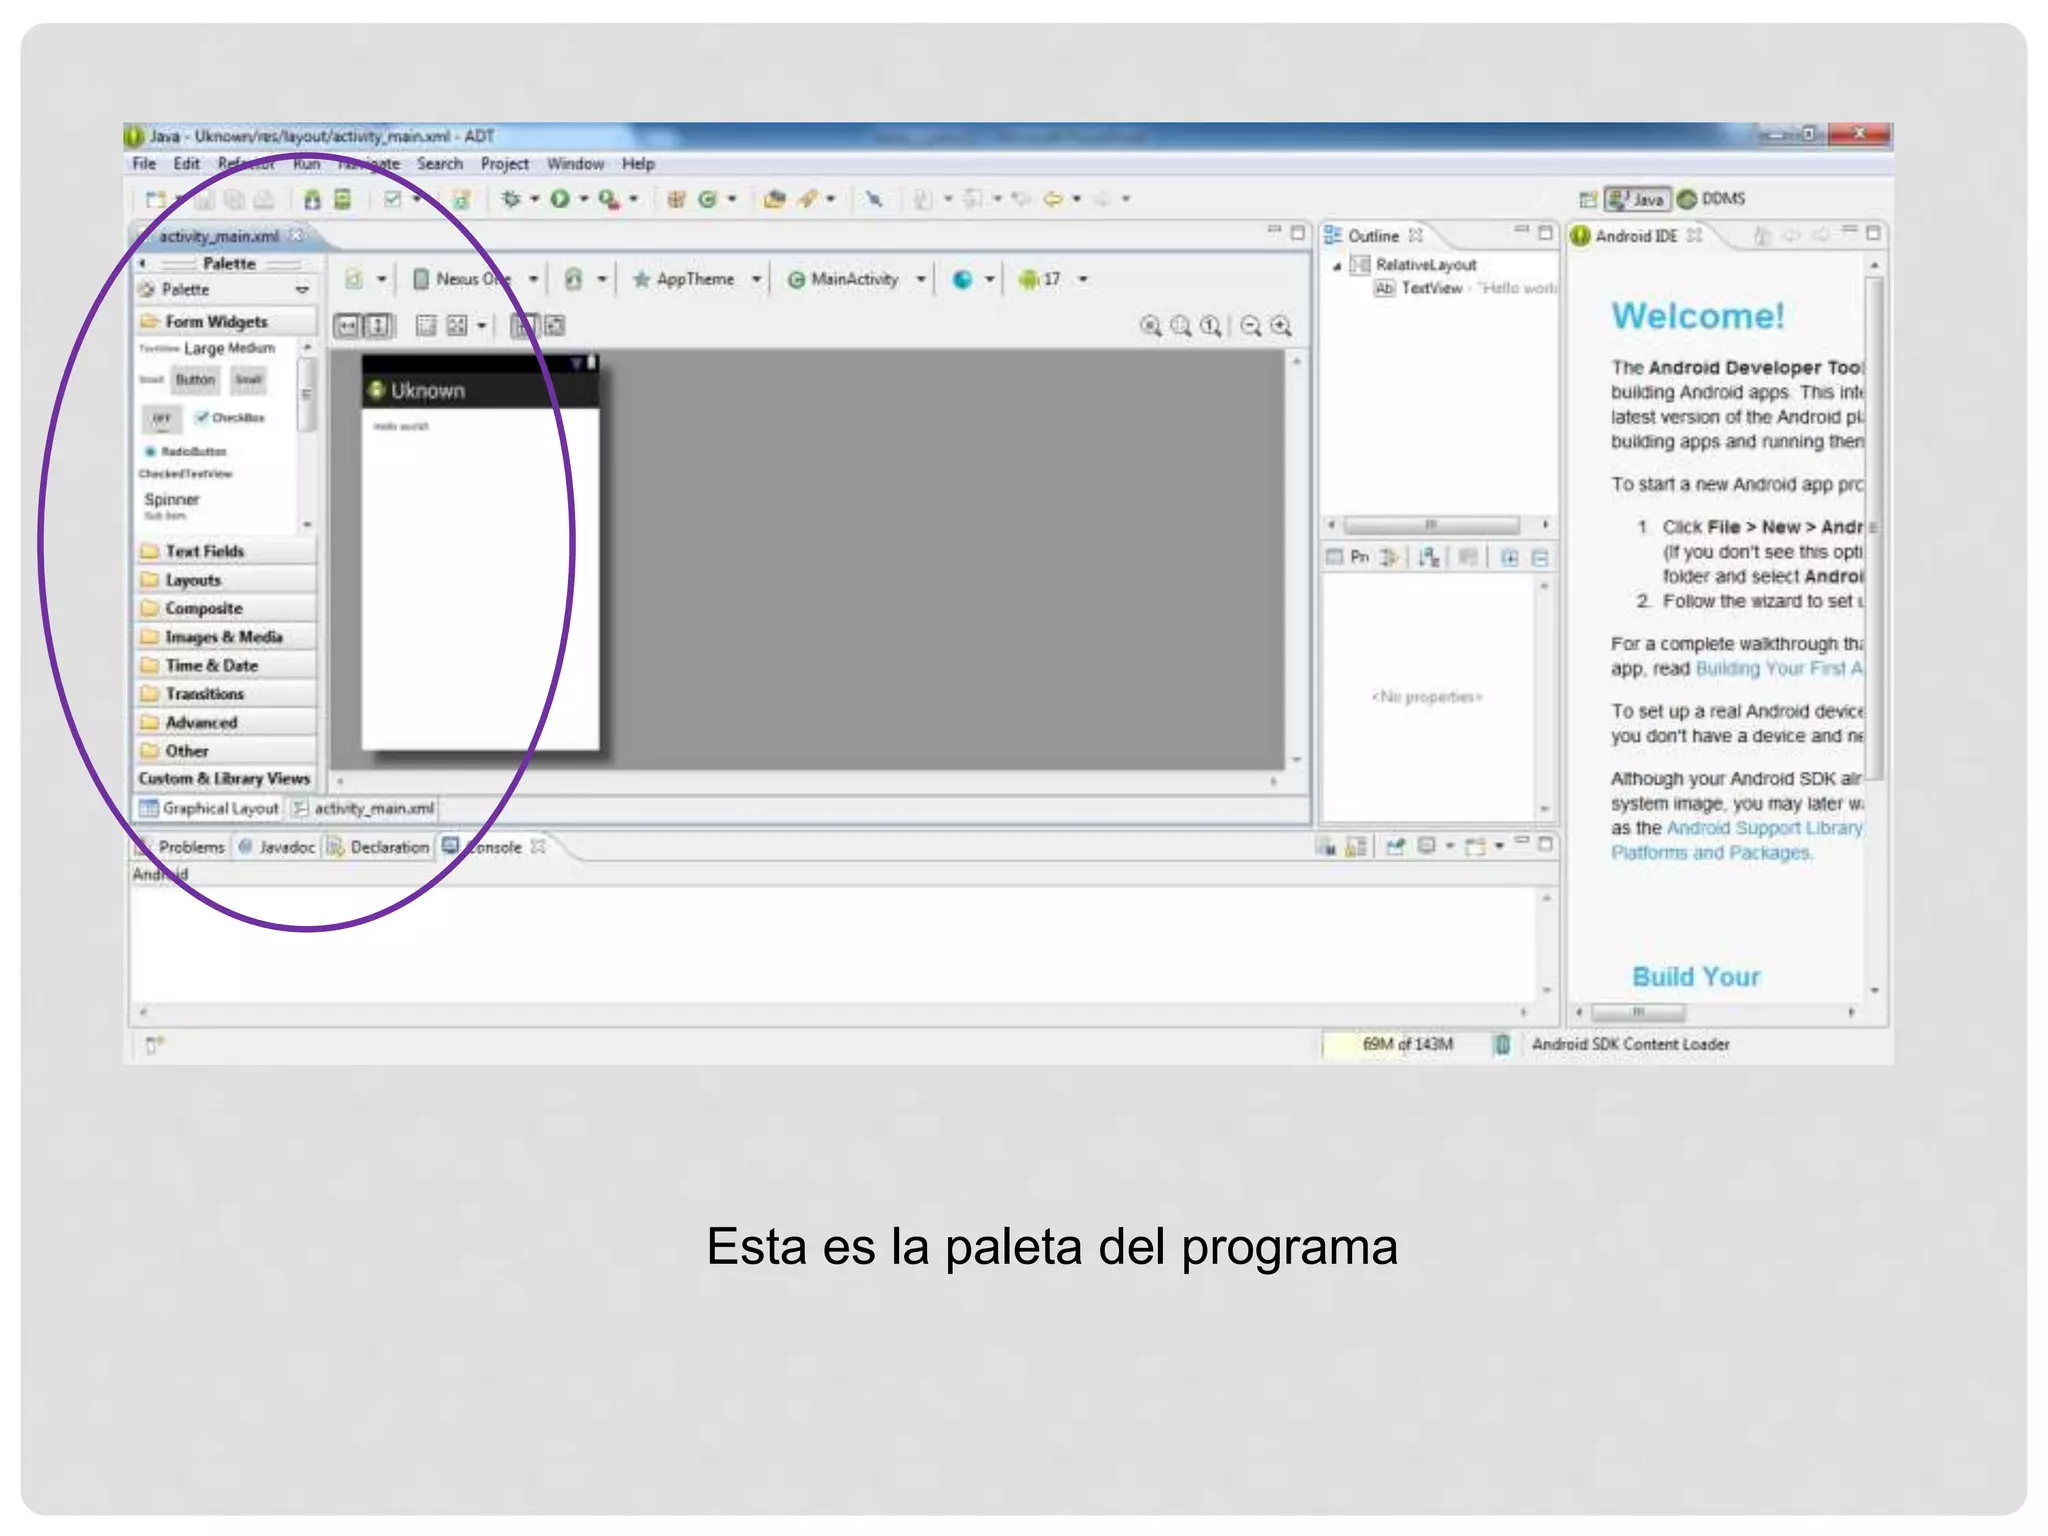This screenshot has height=1536, width=2048.
Task: Click the sort alphabetically icon in properties
Action: (x=1429, y=558)
